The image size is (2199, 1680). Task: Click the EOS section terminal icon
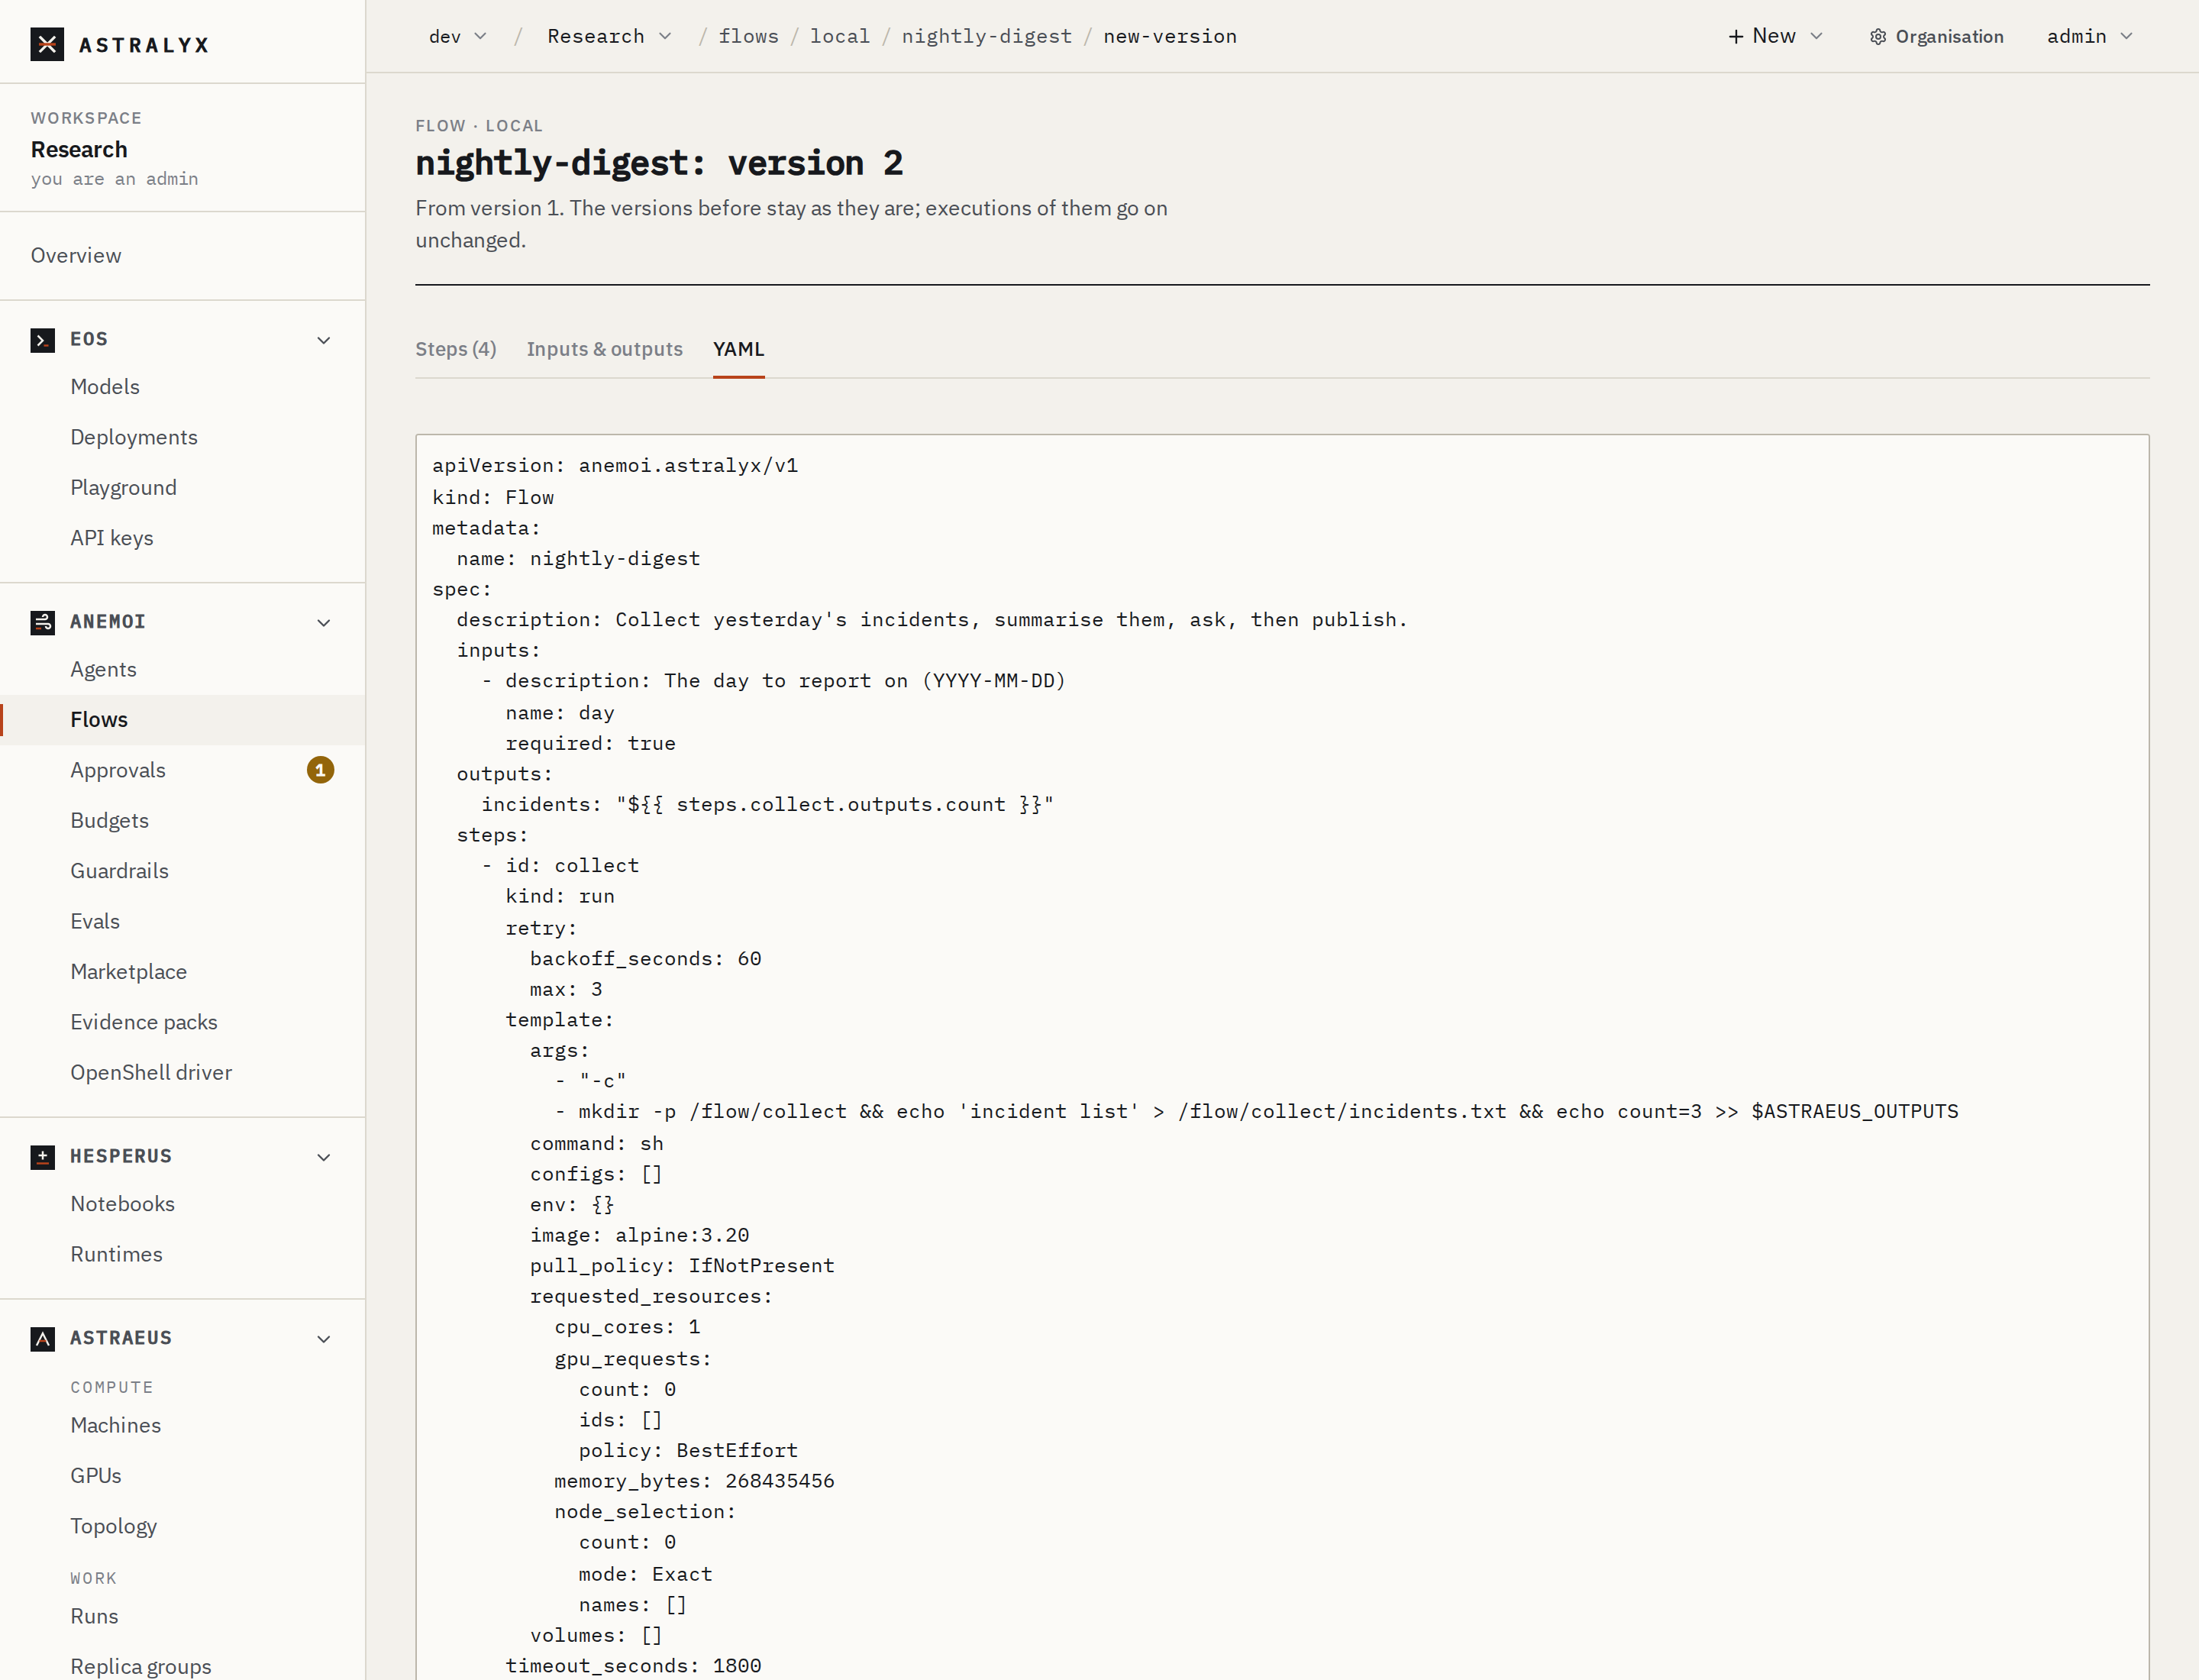42,340
